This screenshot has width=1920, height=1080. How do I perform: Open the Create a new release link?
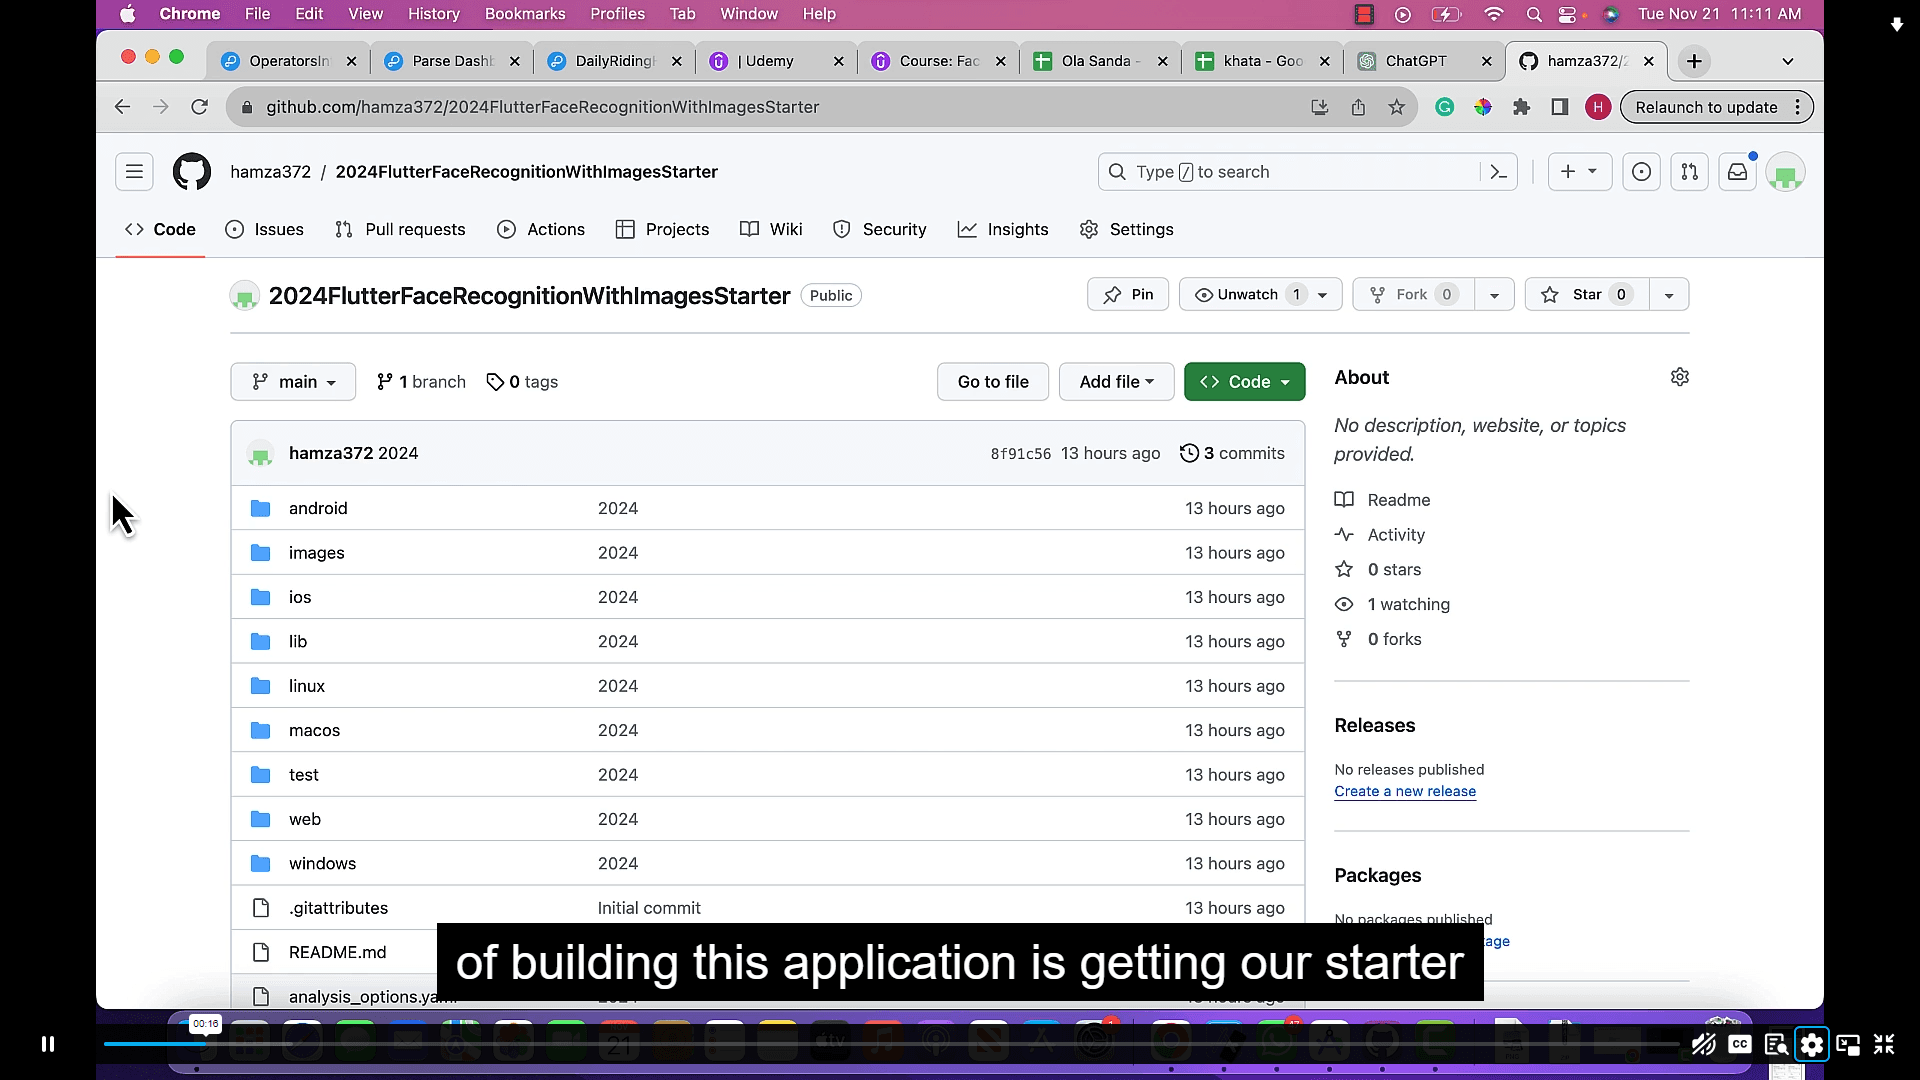click(1405, 791)
